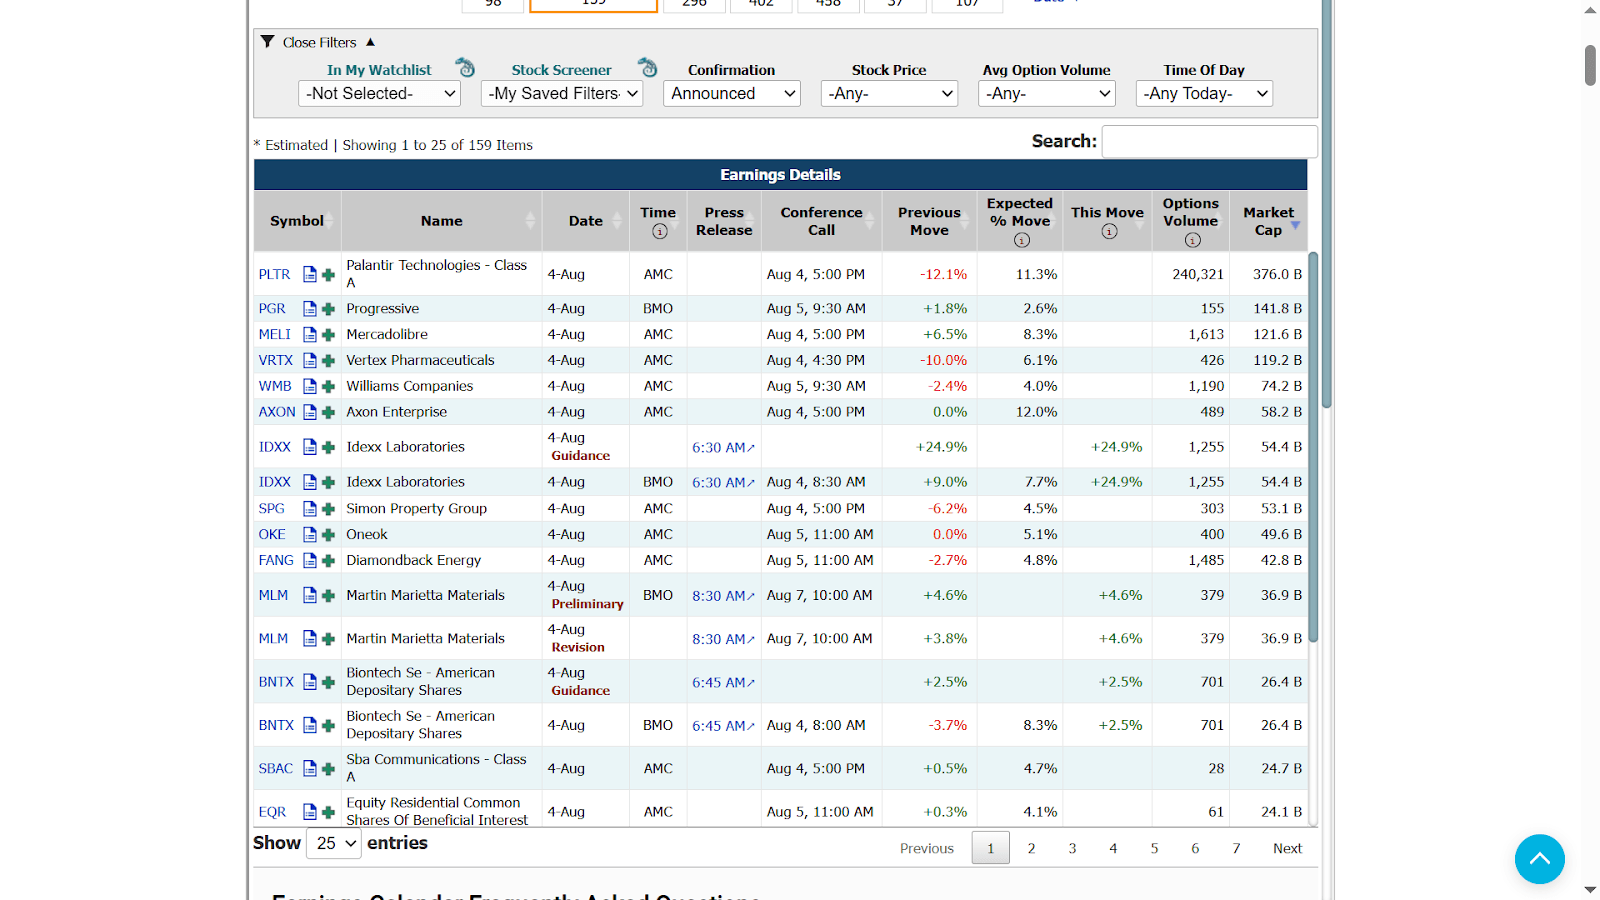
Task: Click the name 'Simon Property Group'
Action: (x=416, y=509)
